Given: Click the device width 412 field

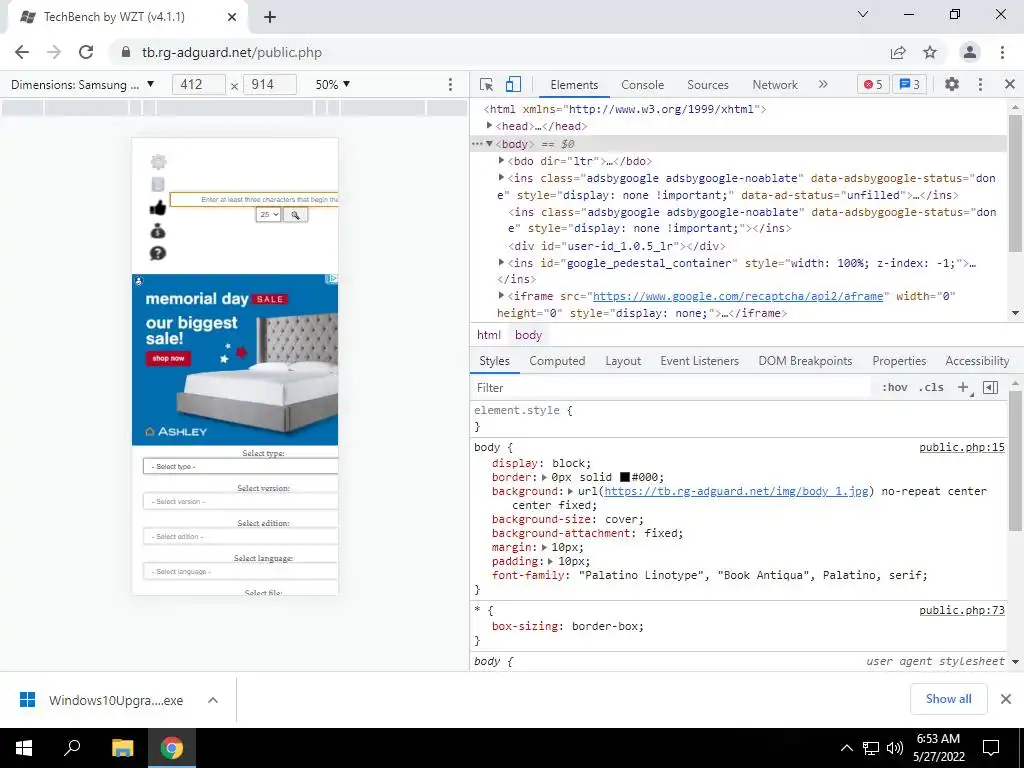Looking at the screenshot, I should (199, 84).
